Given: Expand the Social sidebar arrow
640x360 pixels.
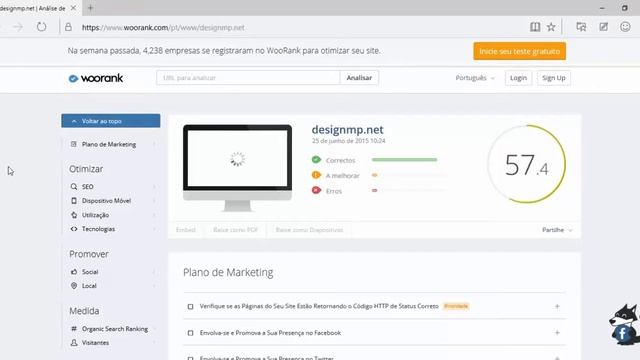Looking at the screenshot, I should coord(154,272).
